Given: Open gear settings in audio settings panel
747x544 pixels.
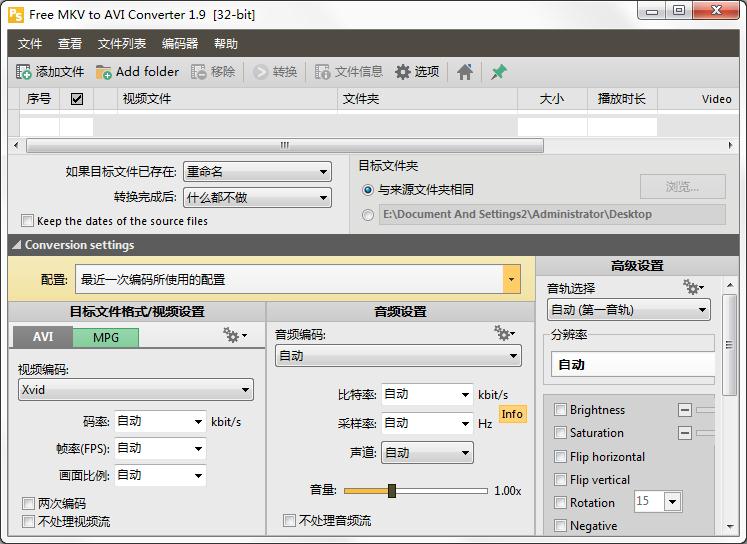Looking at the screenshot, I should pyautogui.click(x=504, y=333).
